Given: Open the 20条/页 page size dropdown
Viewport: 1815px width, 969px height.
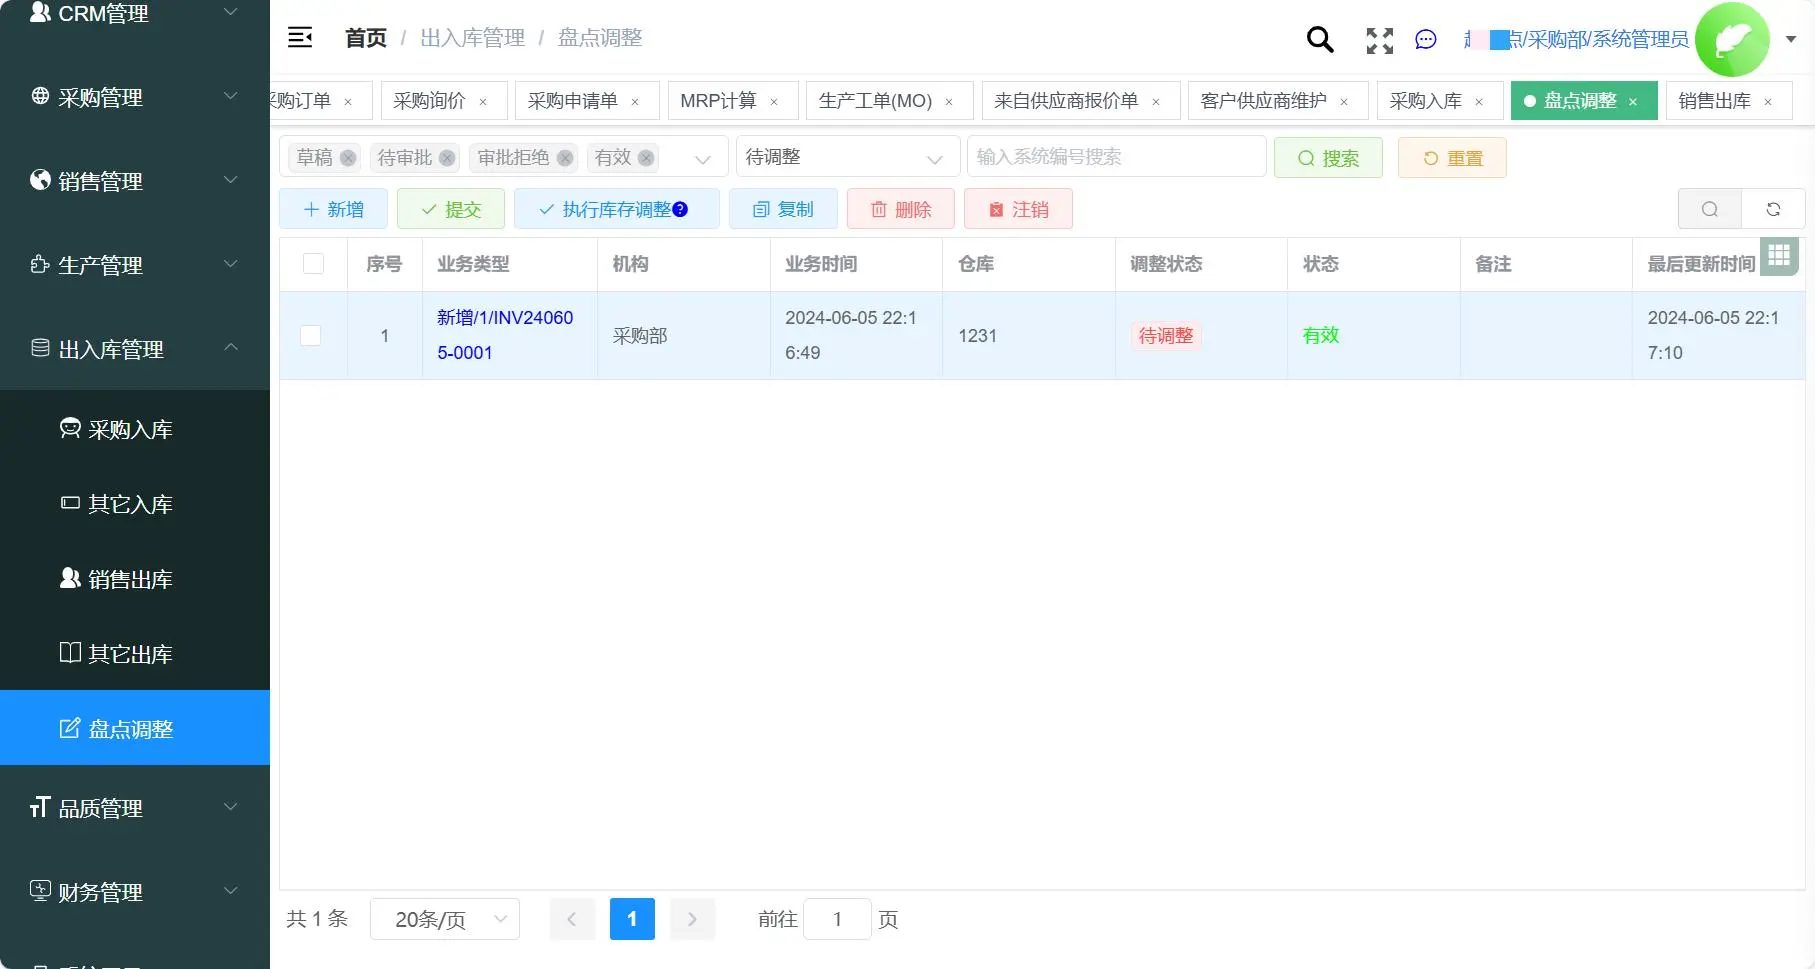Looking at the screenshot, I should pos(444,918).
